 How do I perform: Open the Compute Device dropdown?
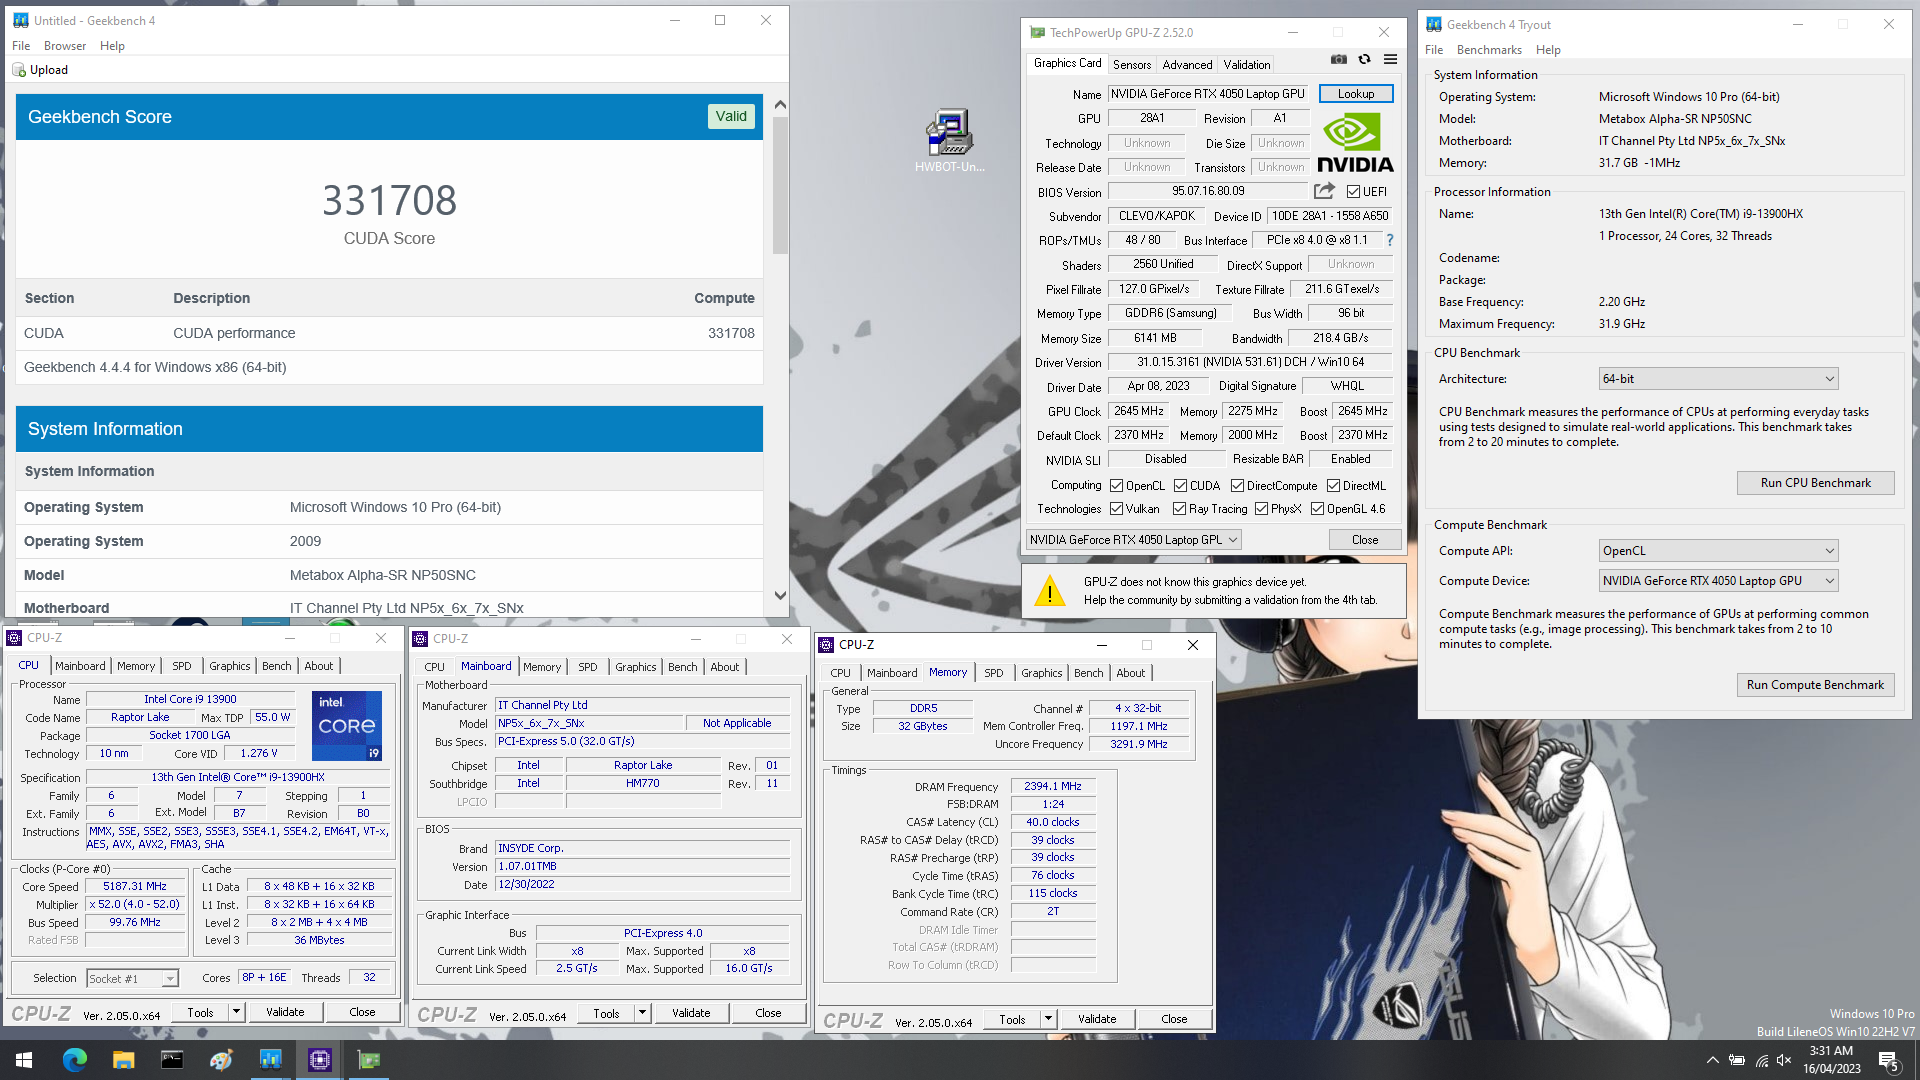[x=1718, y=581]
